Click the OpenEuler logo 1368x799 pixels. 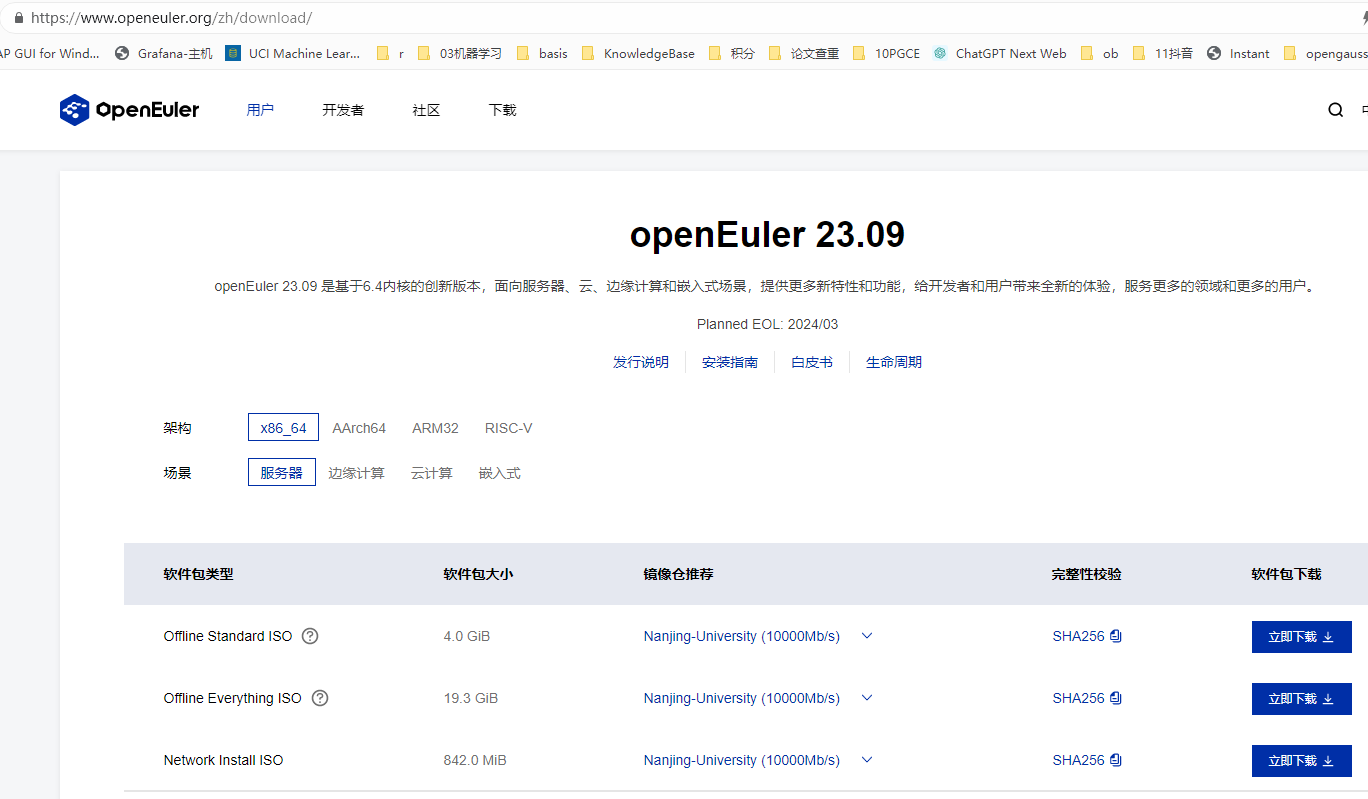pyautogui.click(x=129, y=110)
